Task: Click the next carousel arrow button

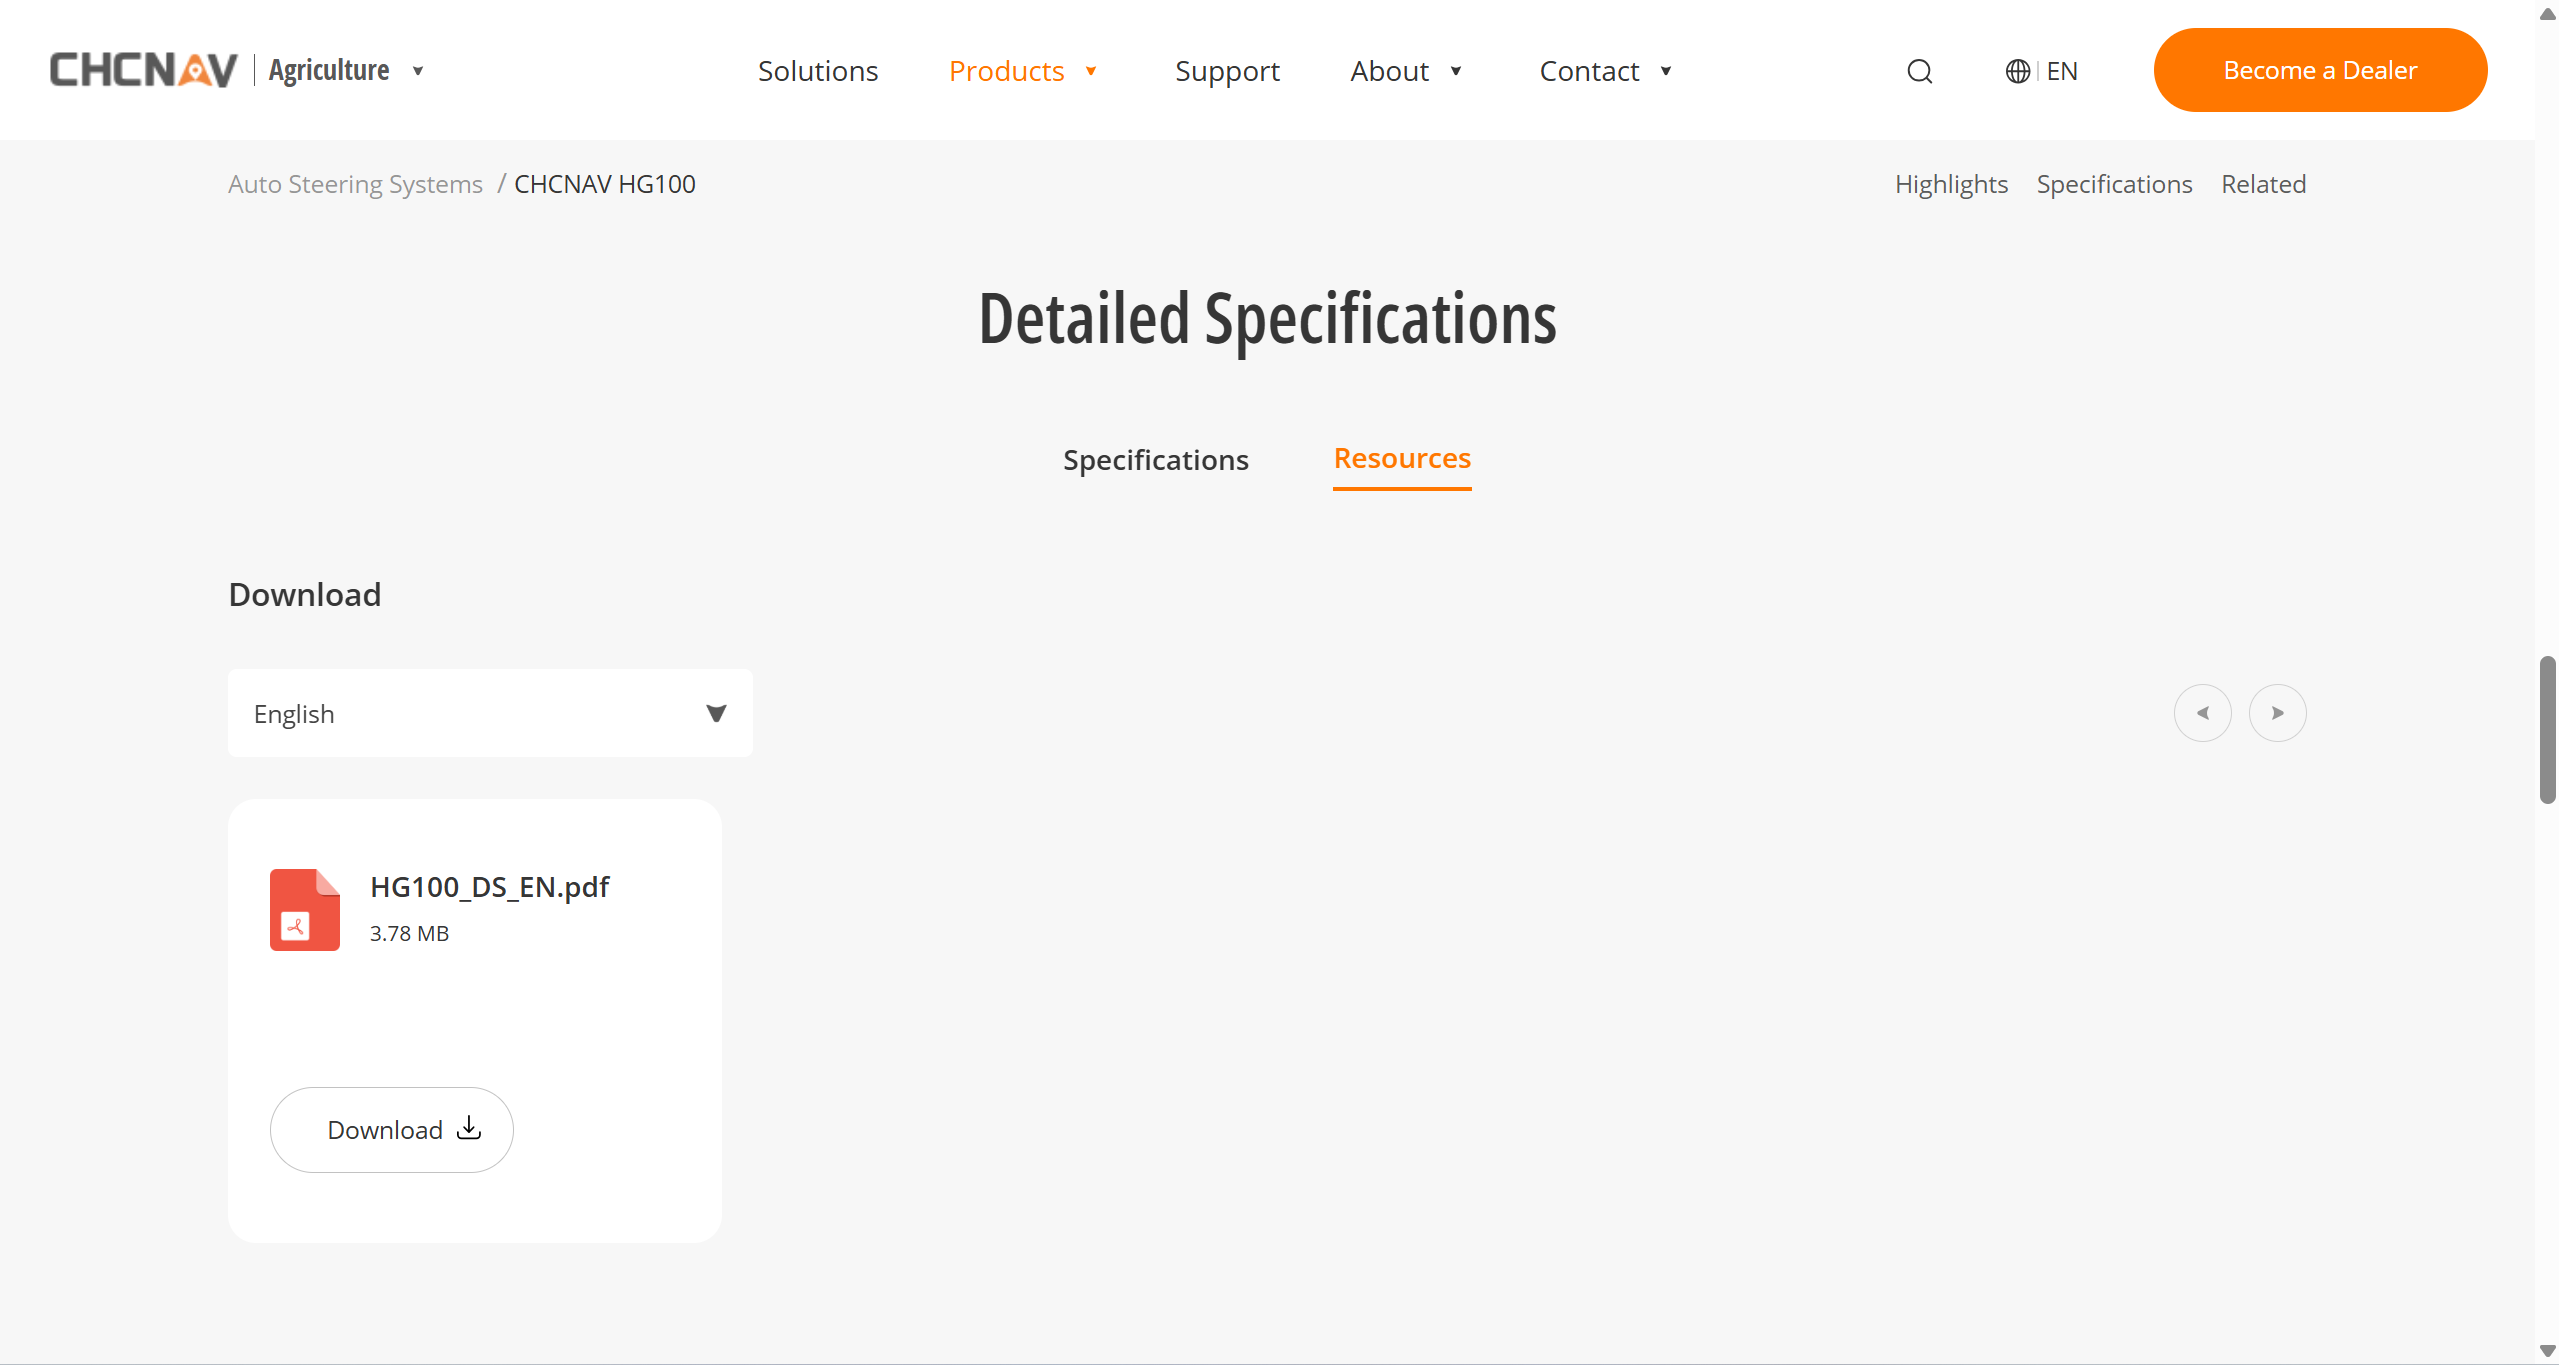Action: (x=2277, y=713)
